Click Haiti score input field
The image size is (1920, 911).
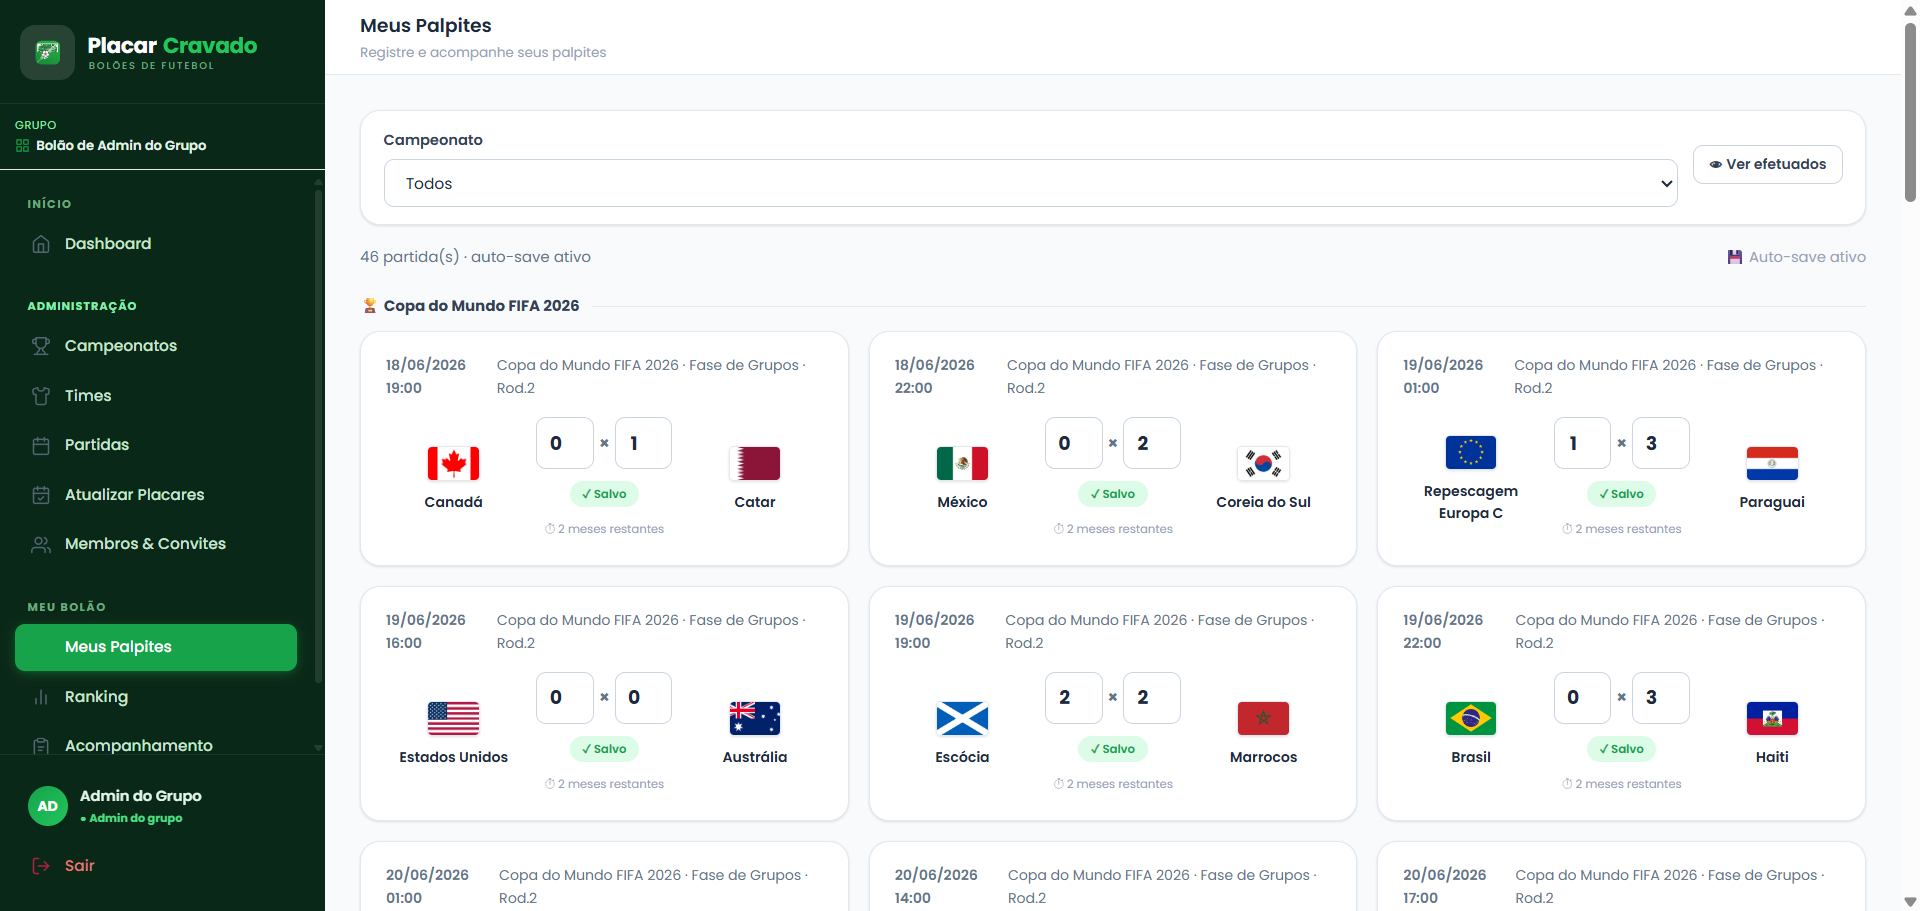coord(1660,698)
